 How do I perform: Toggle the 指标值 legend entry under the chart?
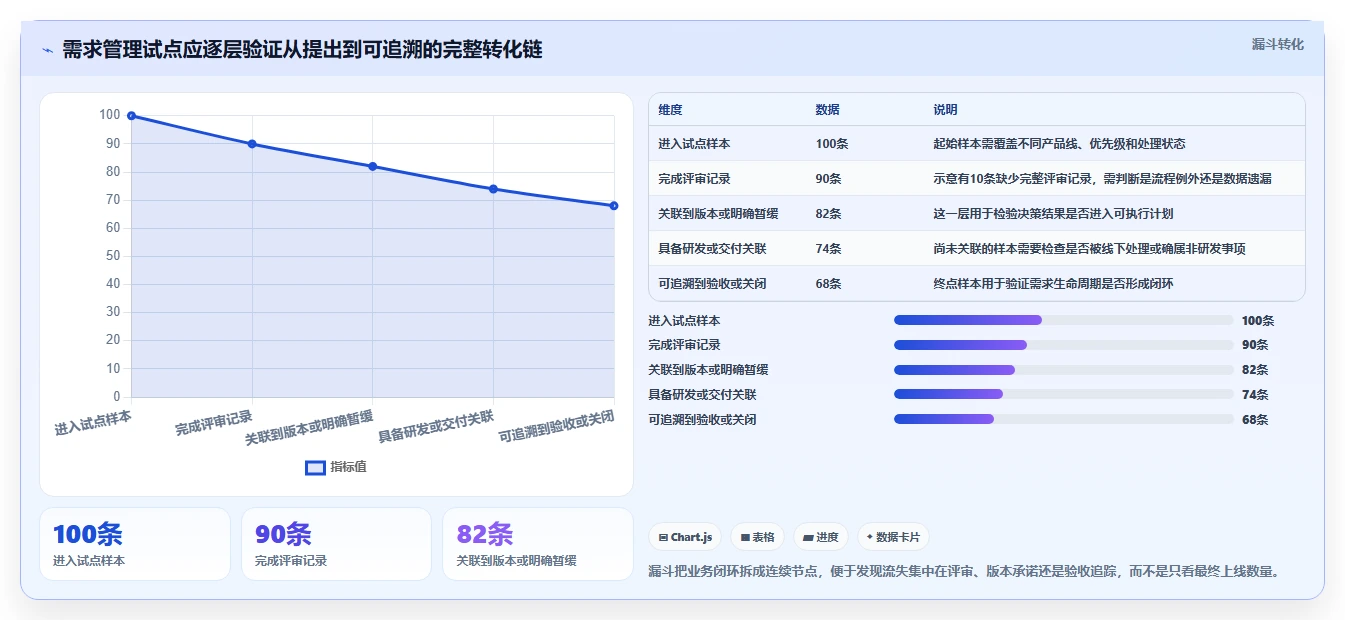click(x=336, y=467)
